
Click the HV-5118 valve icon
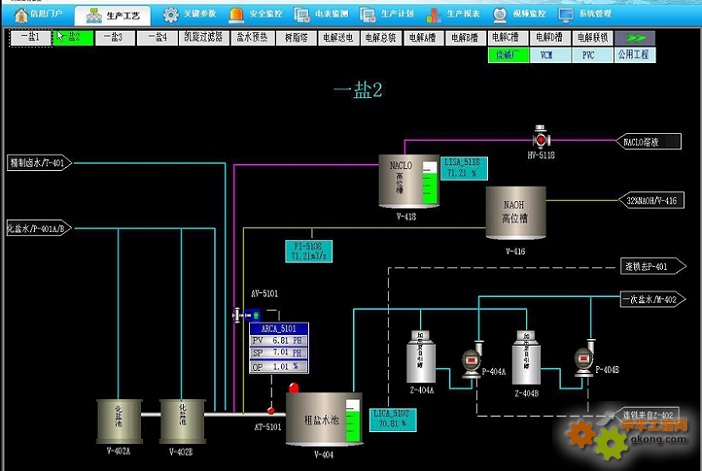(x=541, y=134)
